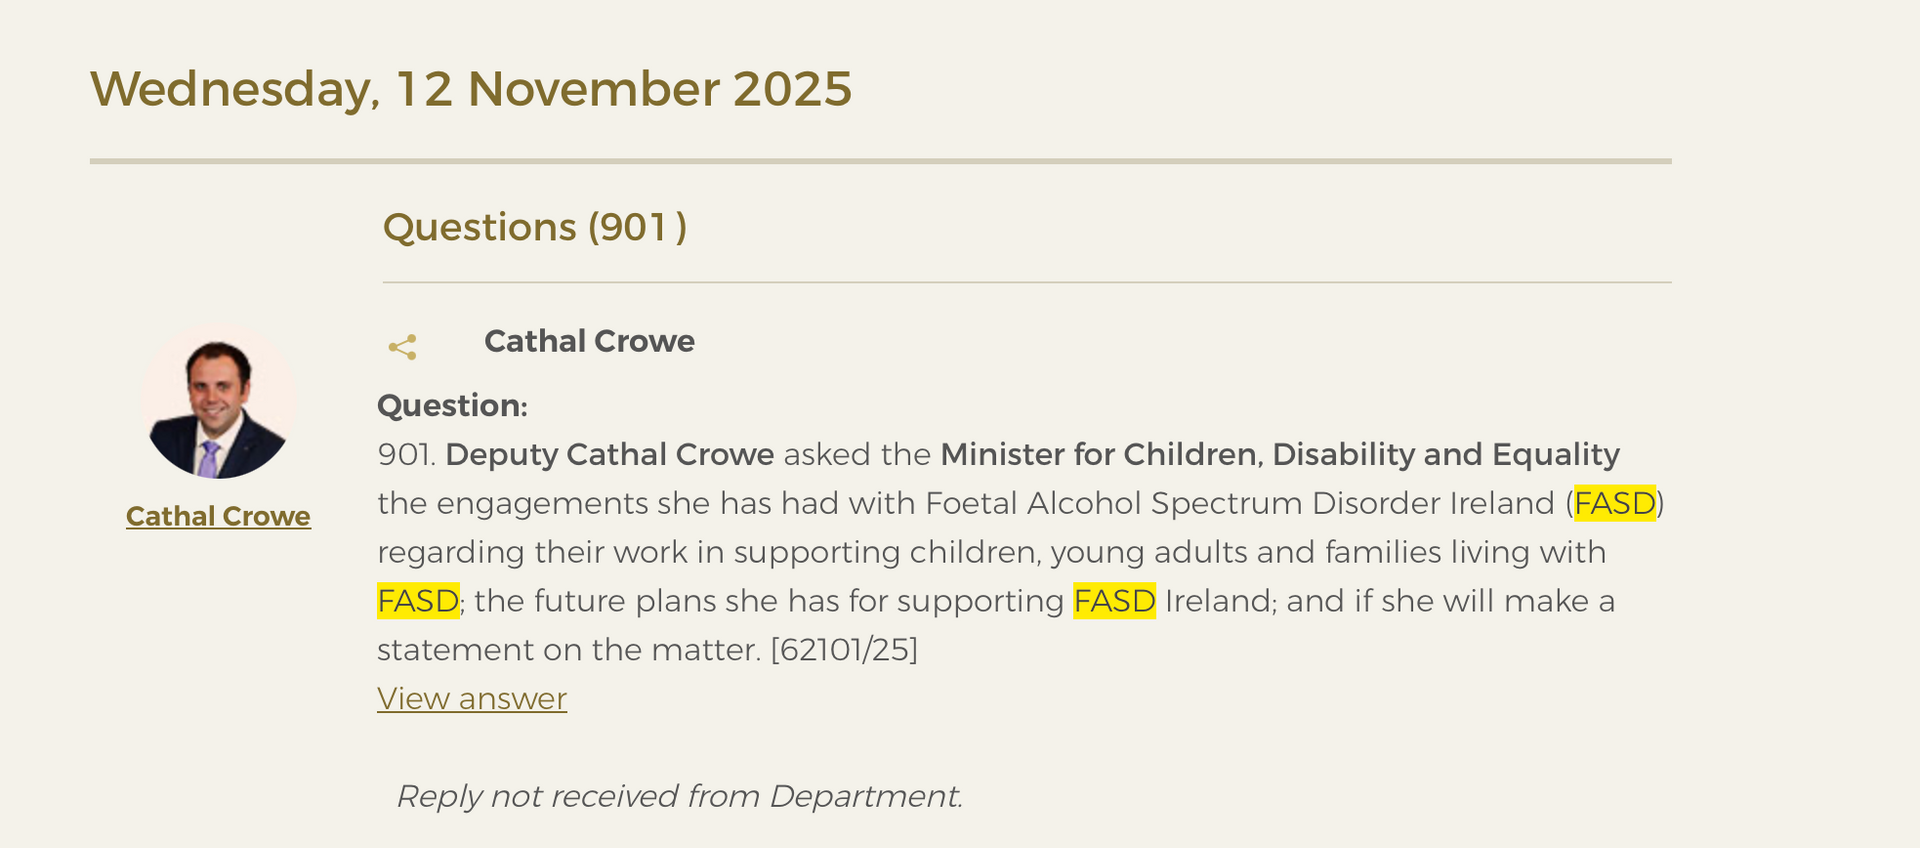
Task: Select the Questions (901) heading
Action: pyautogui.click(x=534, y=227)
